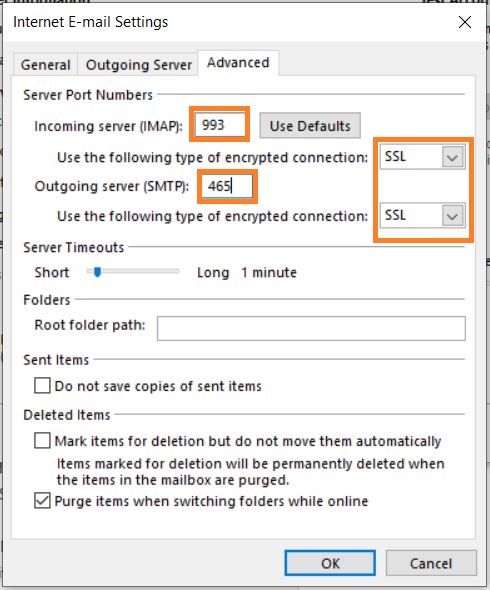Click the Server Timeouts slider thumb
Screen dimensions: 490x590
click(97, 272)
